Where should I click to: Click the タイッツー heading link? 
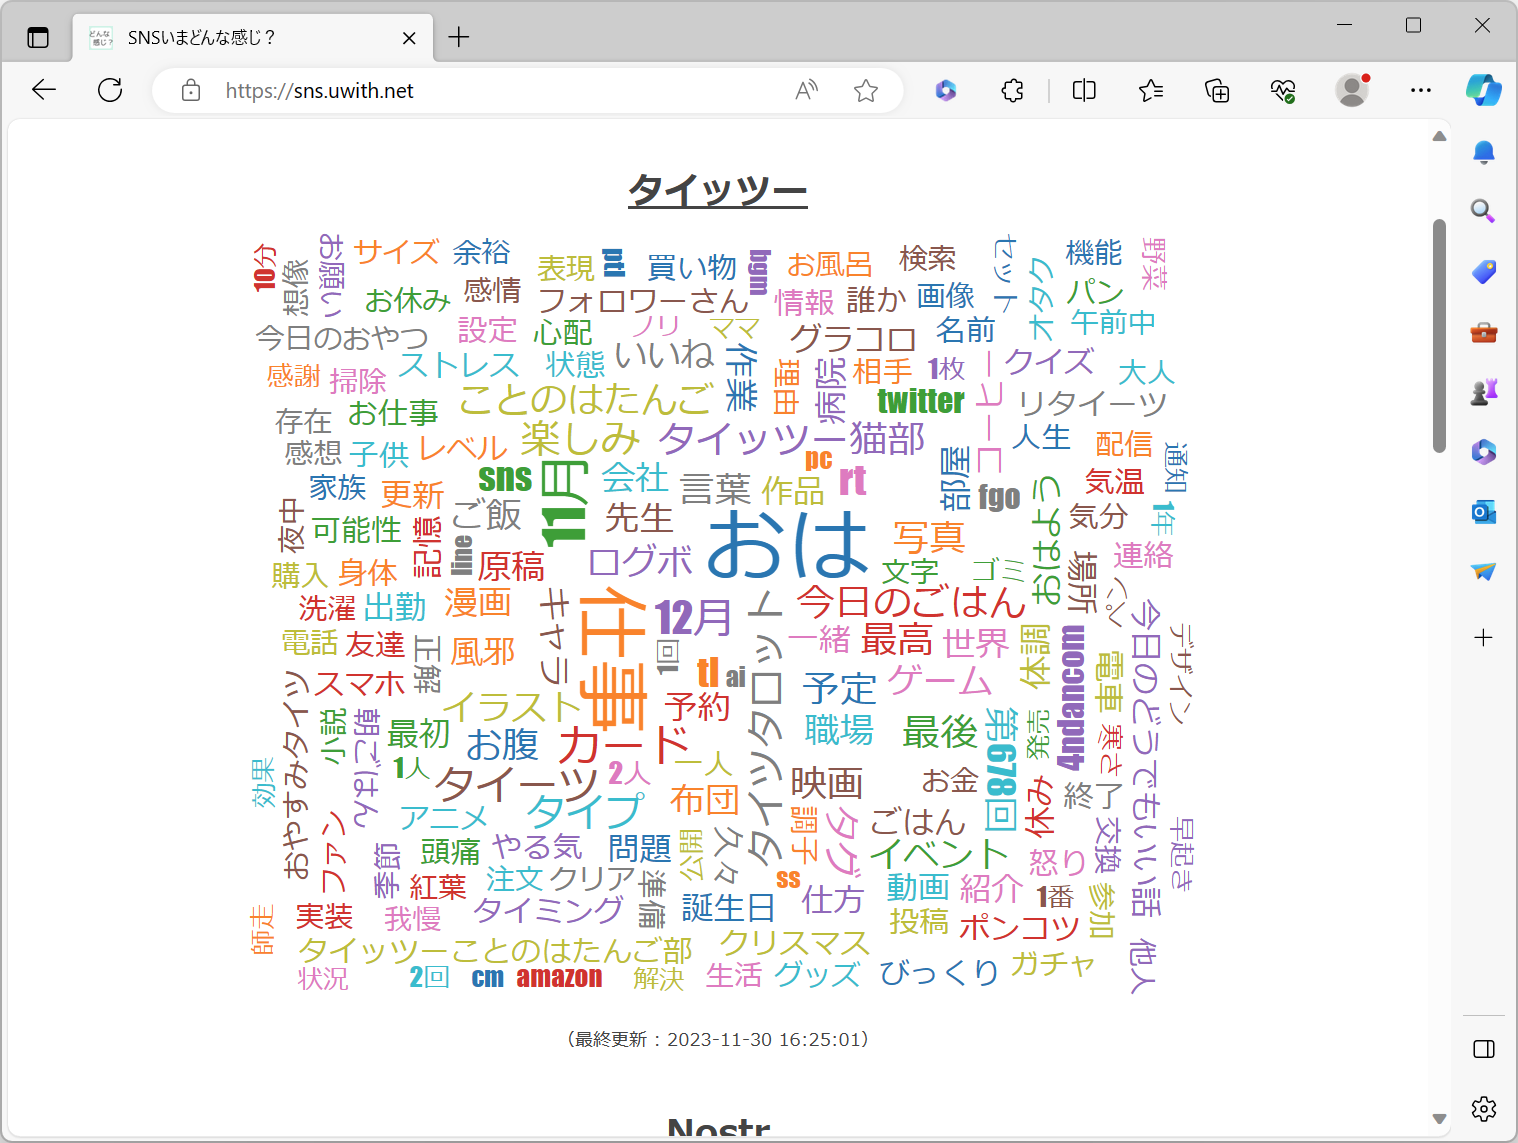coord(717,189)
